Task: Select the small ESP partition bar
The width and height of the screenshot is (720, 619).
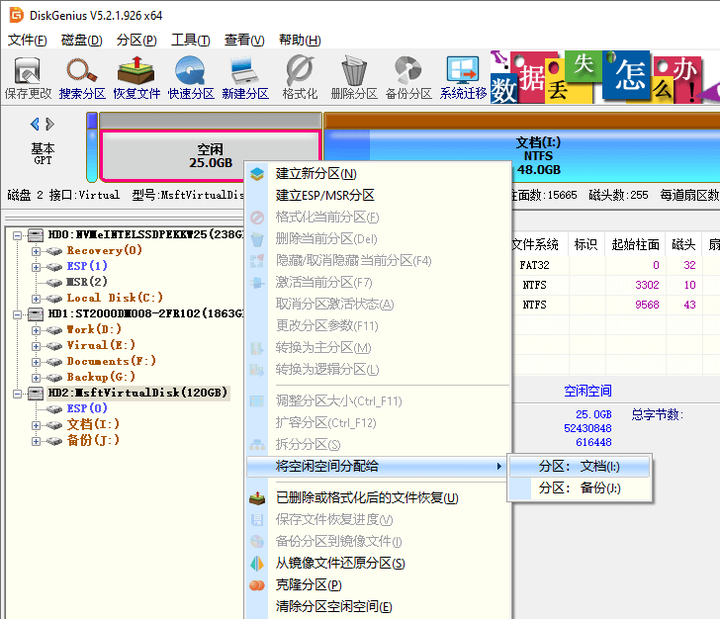Action: [92, 147]
